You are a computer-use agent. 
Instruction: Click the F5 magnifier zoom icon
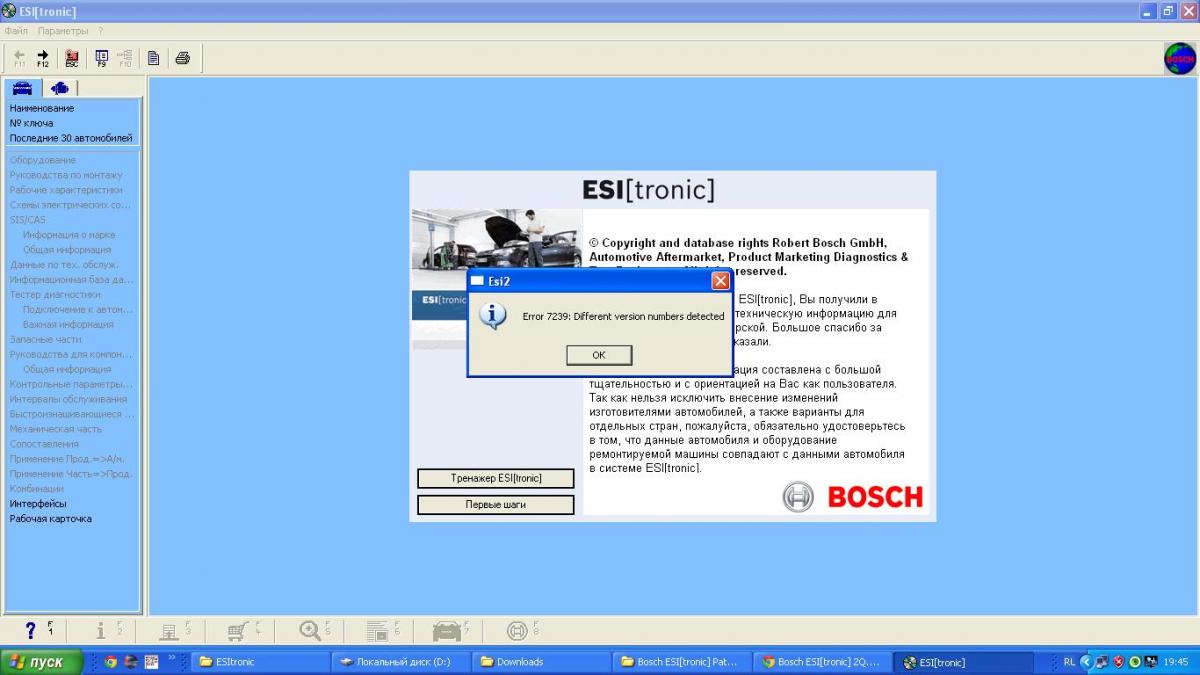pyautogui.click(x=312, y=630)
